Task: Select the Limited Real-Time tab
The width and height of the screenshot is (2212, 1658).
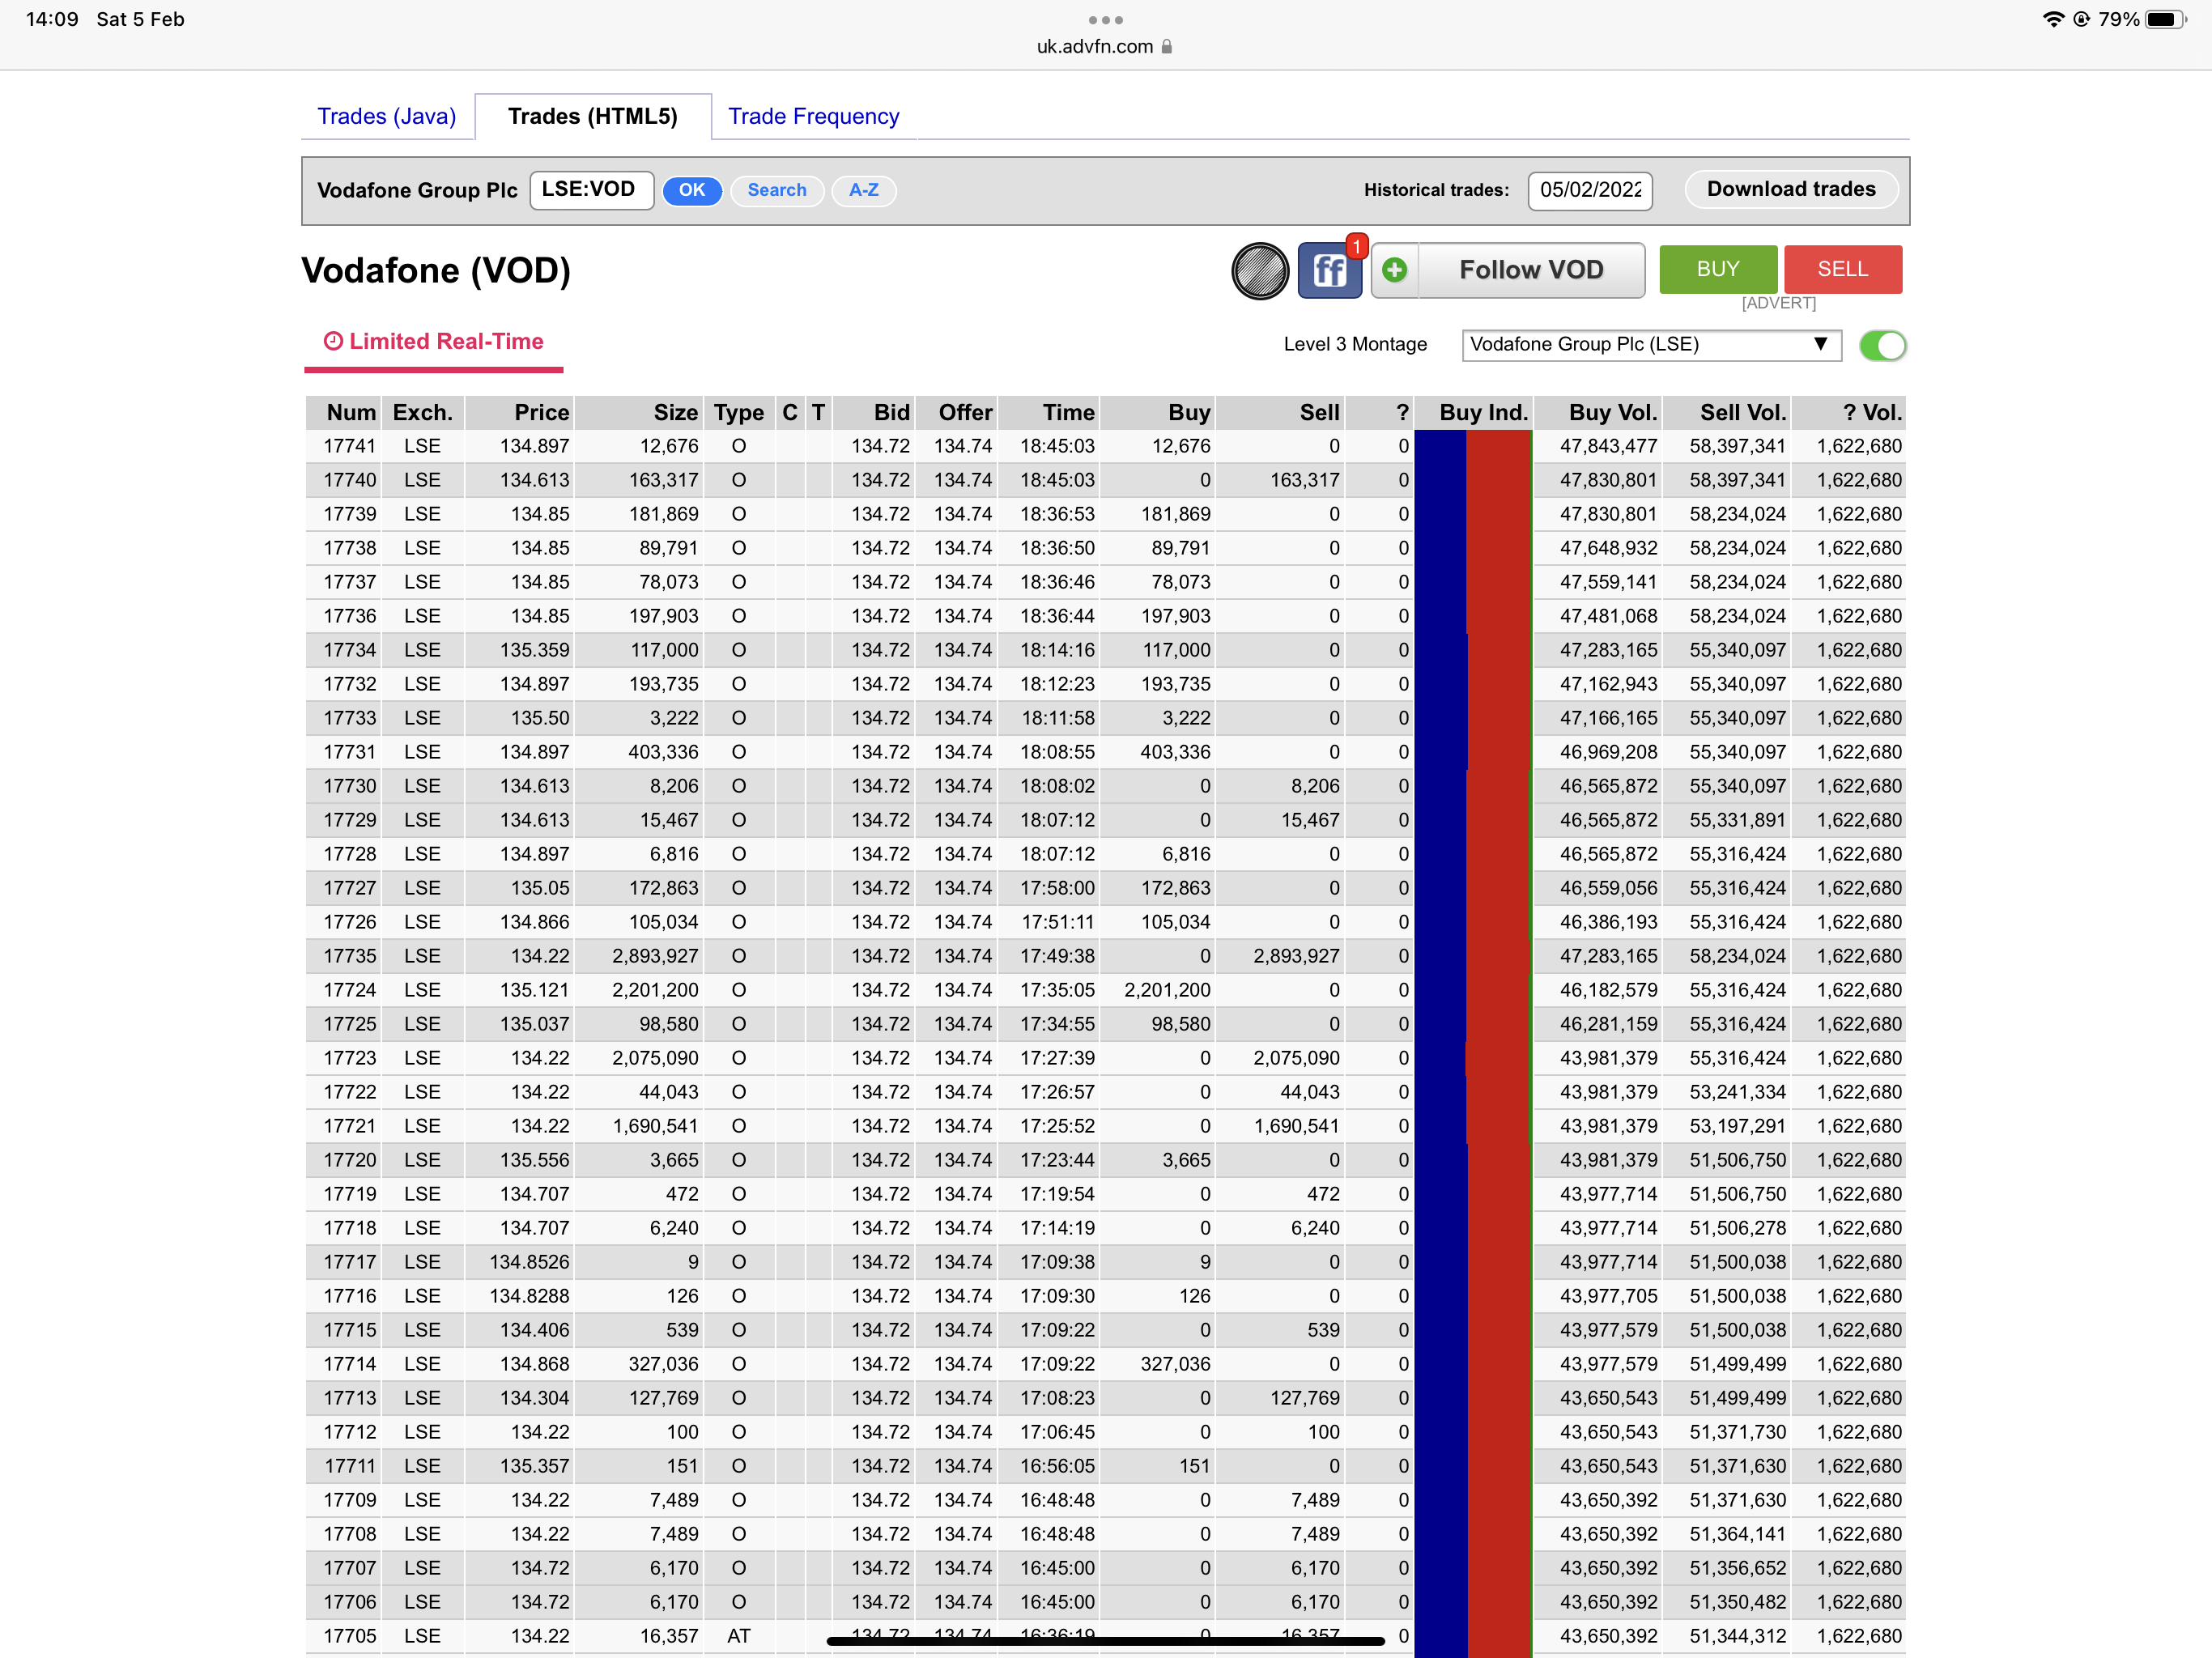Action: coord(434,342)
